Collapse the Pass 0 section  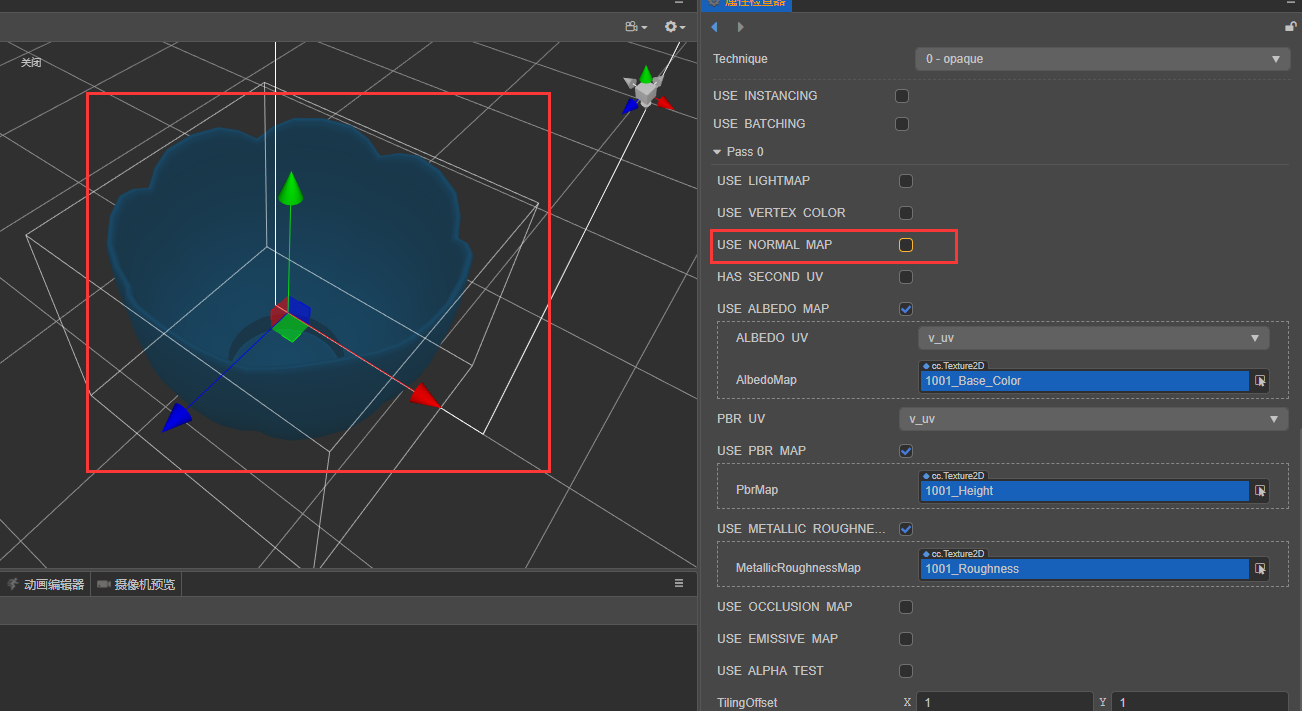click(x=717, y=152)
